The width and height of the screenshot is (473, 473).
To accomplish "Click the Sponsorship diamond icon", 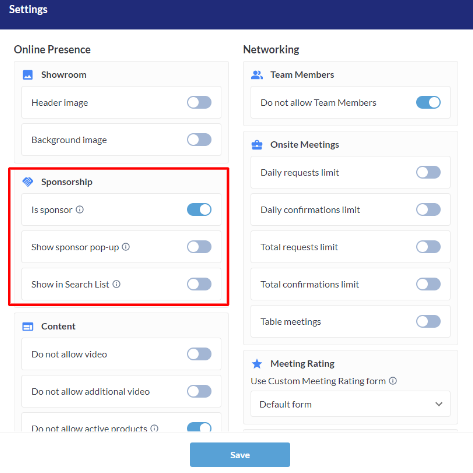I will pos(28,182).
